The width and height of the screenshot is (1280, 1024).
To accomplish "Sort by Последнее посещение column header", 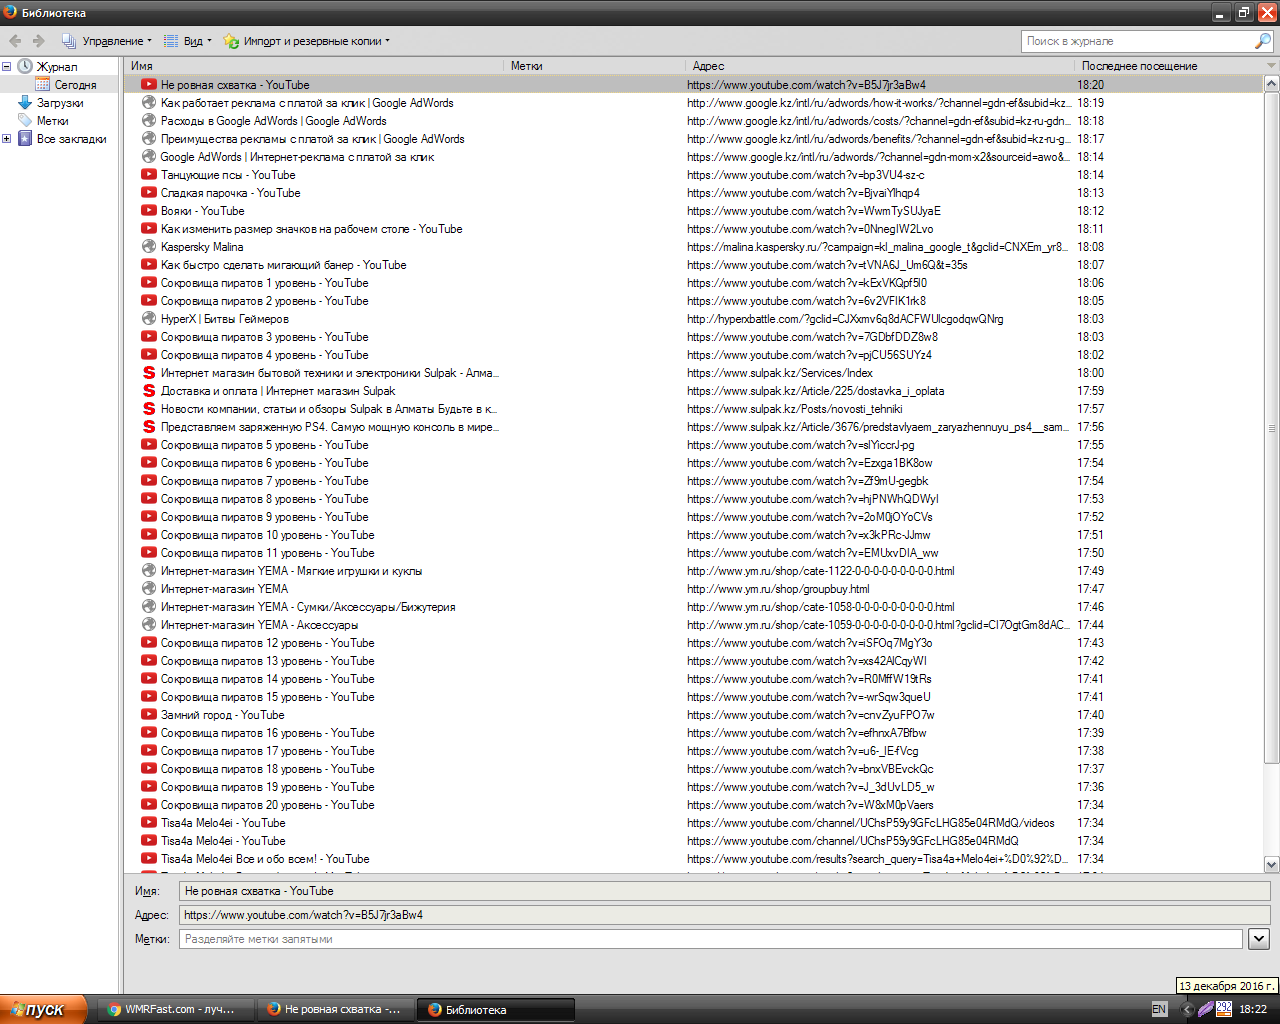I will click(1169, 66).
